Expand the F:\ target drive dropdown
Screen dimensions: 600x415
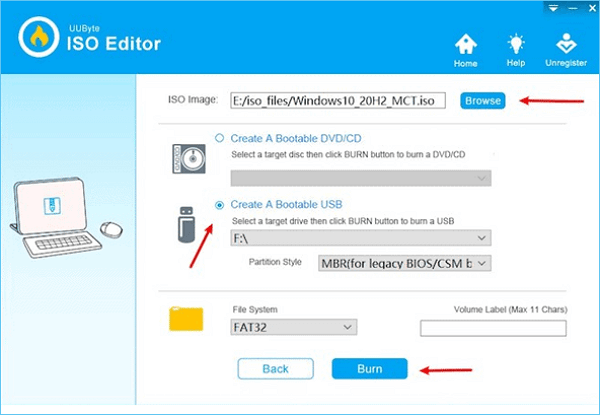click(360, 238)
